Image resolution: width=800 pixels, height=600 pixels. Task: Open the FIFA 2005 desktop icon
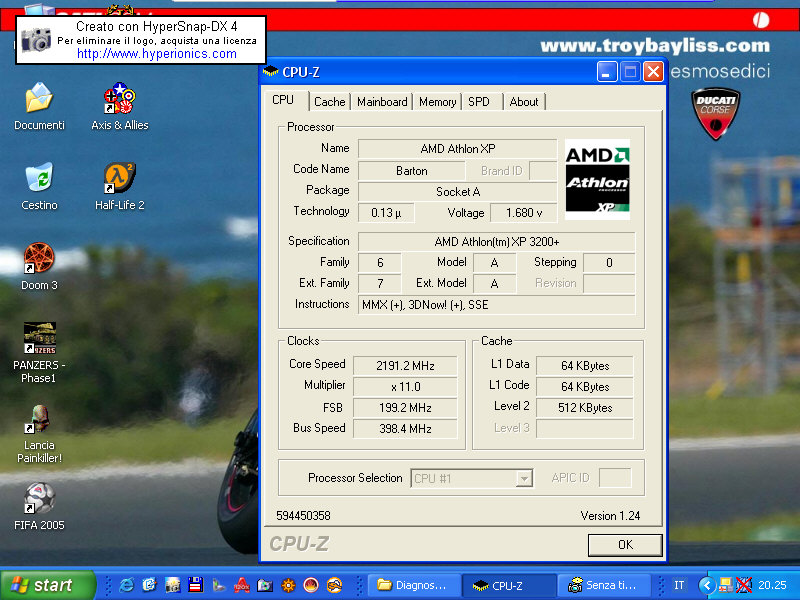tap(39, 500)
